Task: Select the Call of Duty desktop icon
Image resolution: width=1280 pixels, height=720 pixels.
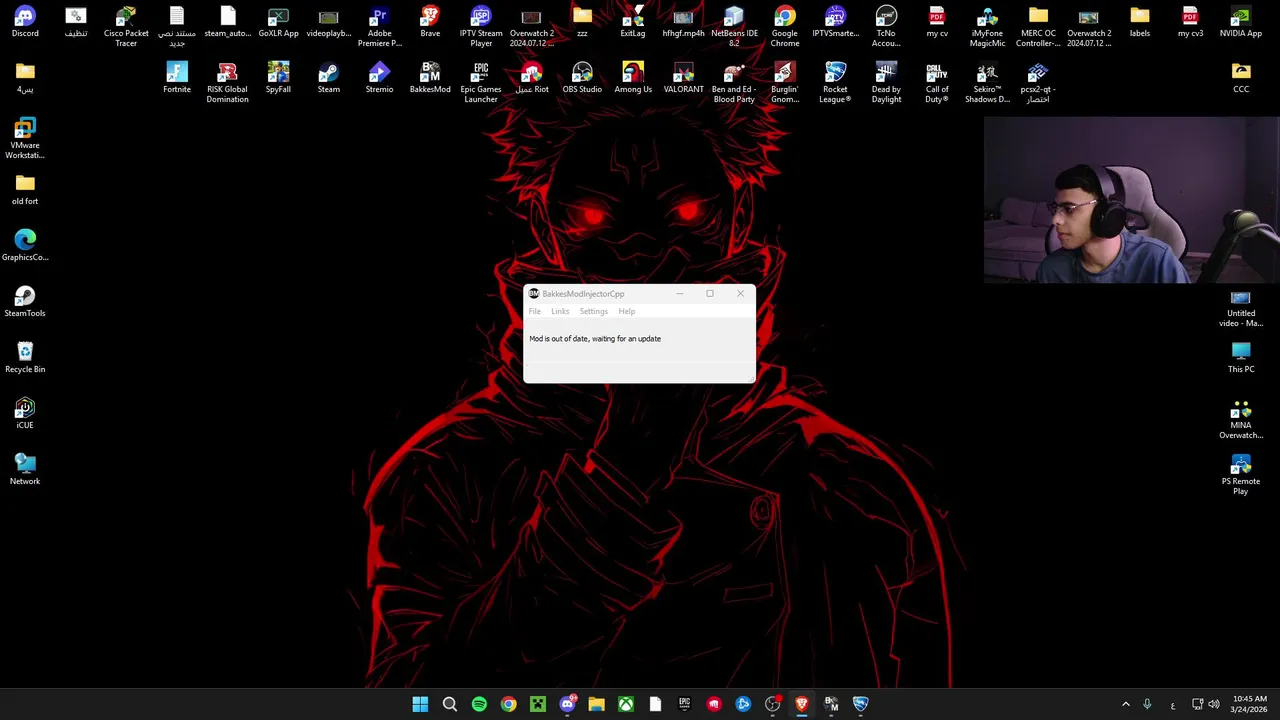Action: pyautogui.click(x=937, y=83)
